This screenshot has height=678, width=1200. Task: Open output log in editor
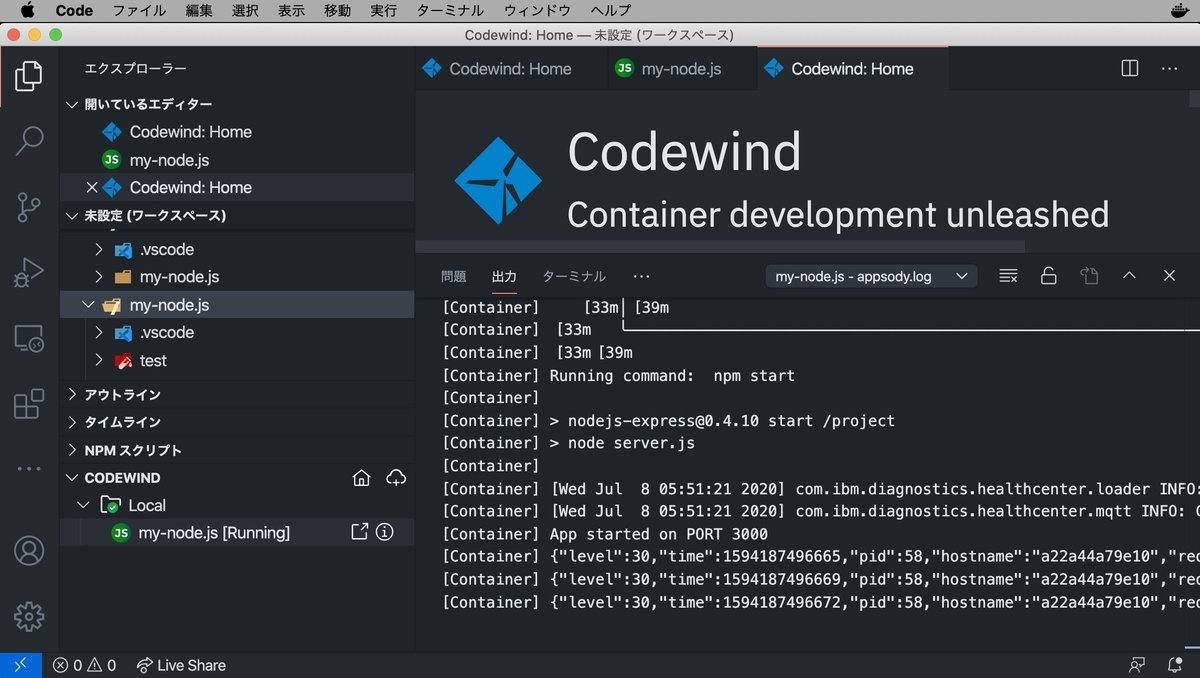tap(1089, 276)
